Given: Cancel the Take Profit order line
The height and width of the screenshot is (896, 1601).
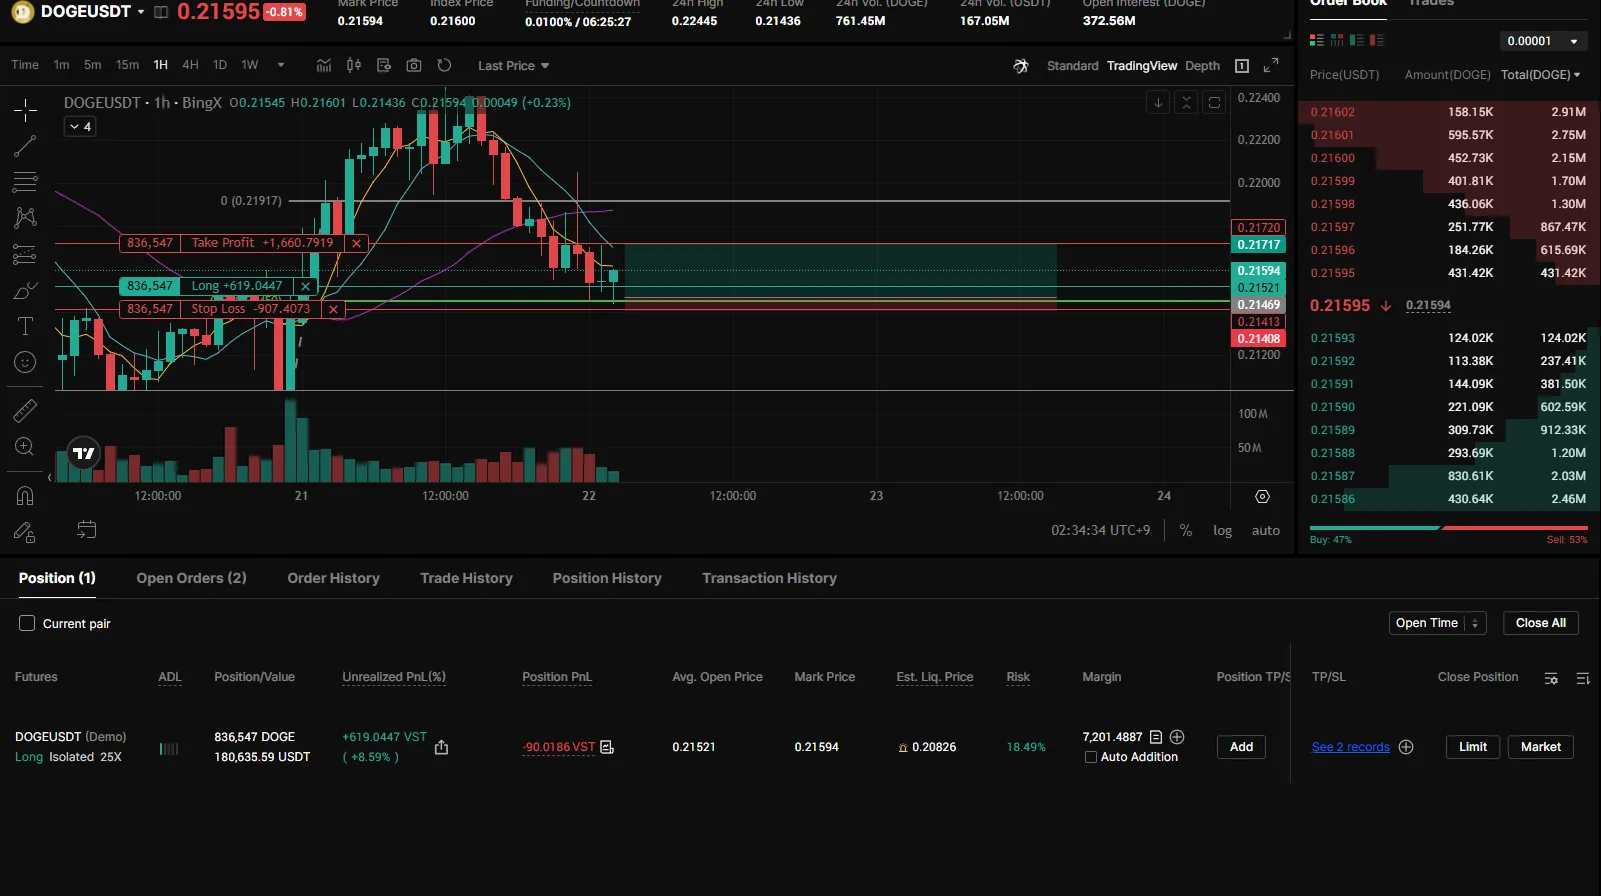Looking at the screenshot, I should pos(356,243).
